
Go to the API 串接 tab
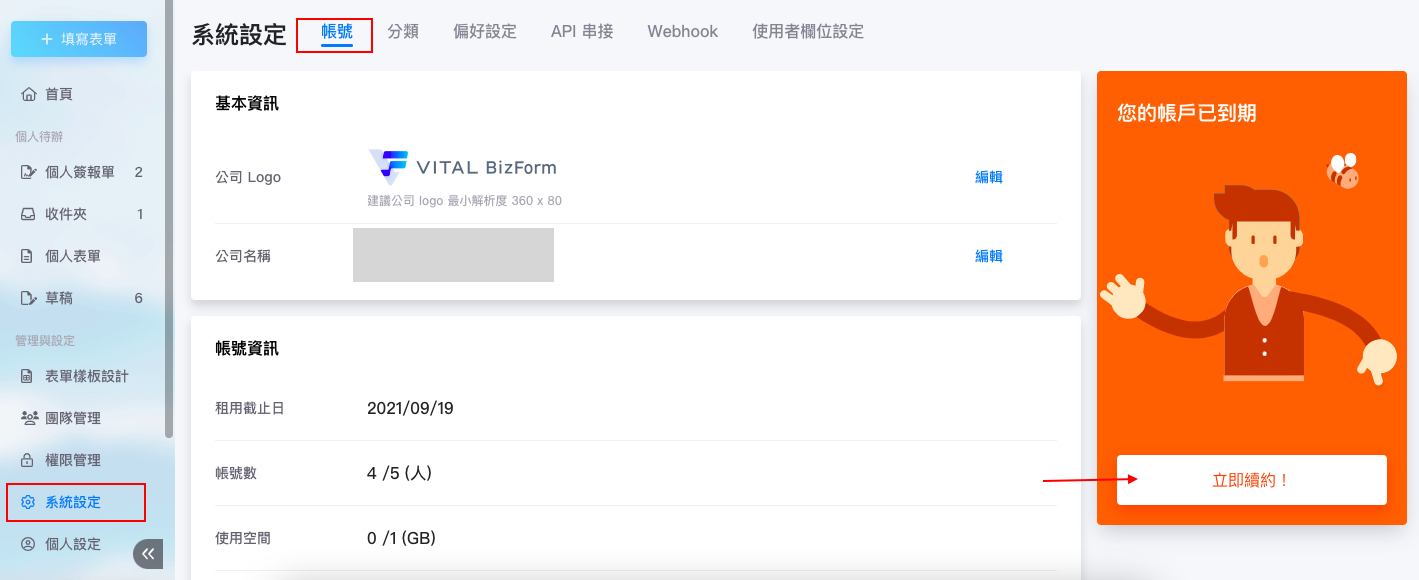pos(582,32)
